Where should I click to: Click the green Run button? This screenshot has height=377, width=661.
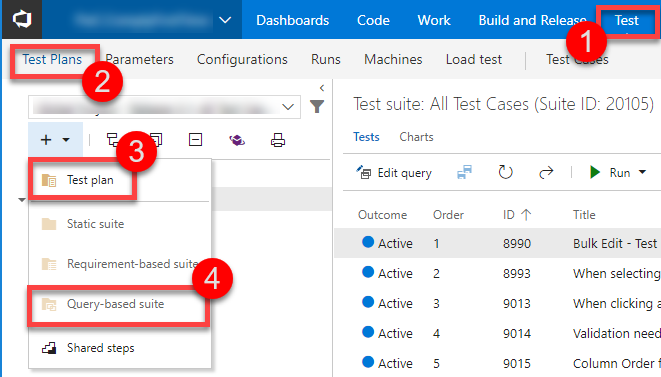pos(610,172)
